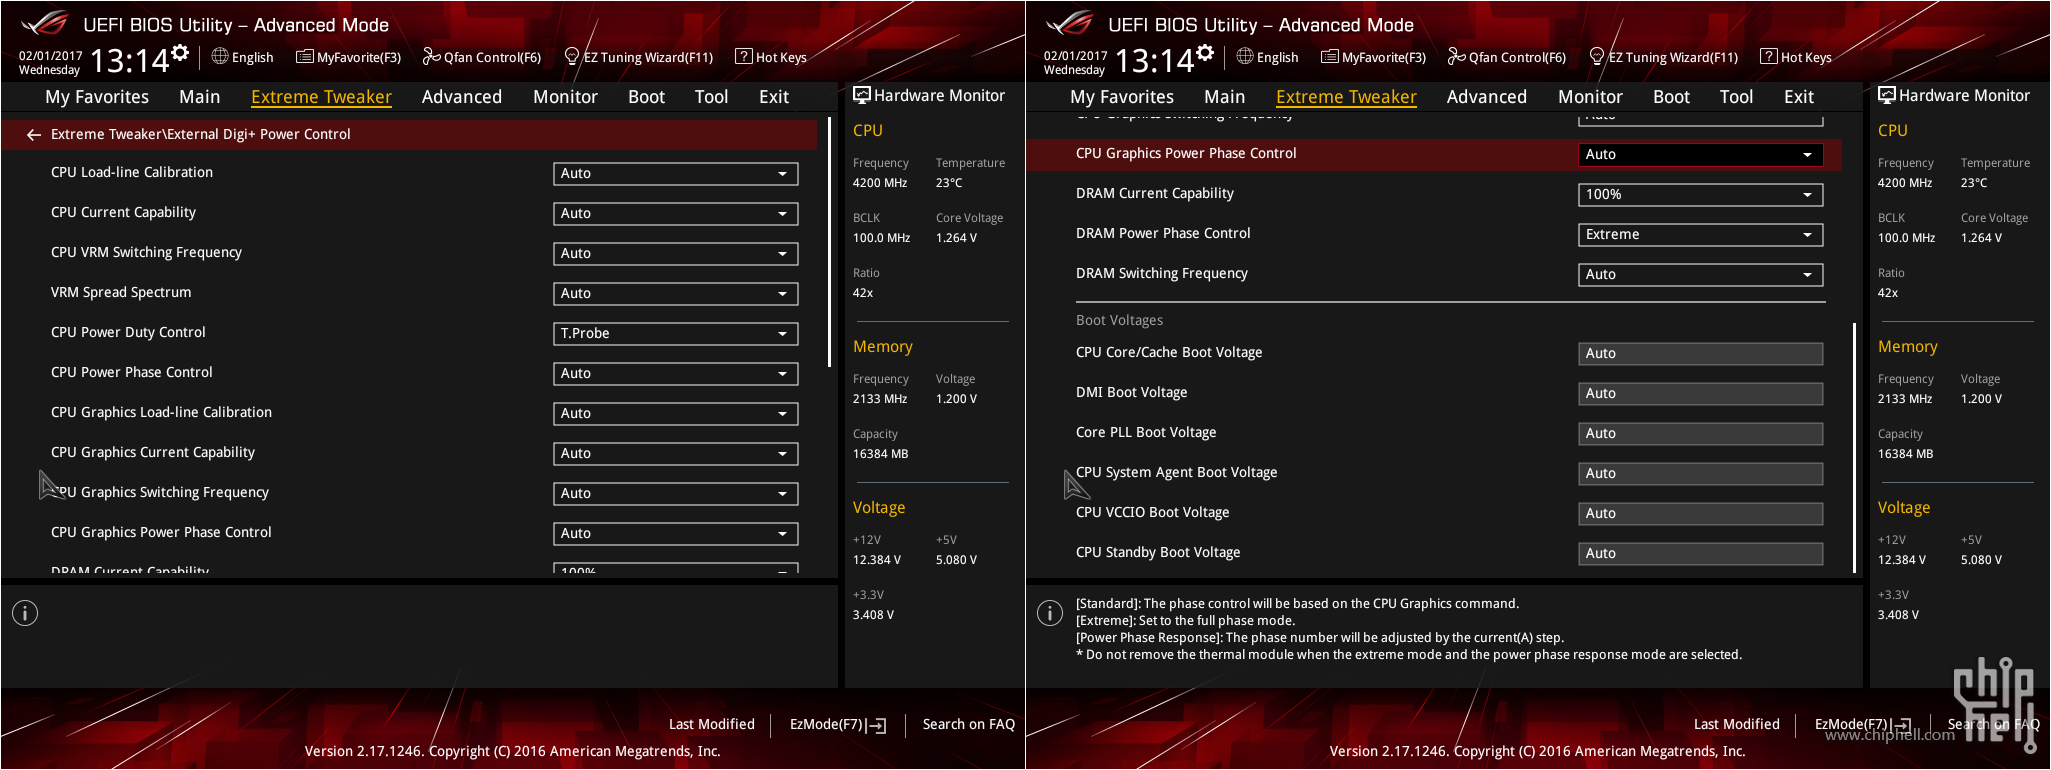Click the English globe icon on left screen
Screen dimensions: 2051x770
(220, 56)
